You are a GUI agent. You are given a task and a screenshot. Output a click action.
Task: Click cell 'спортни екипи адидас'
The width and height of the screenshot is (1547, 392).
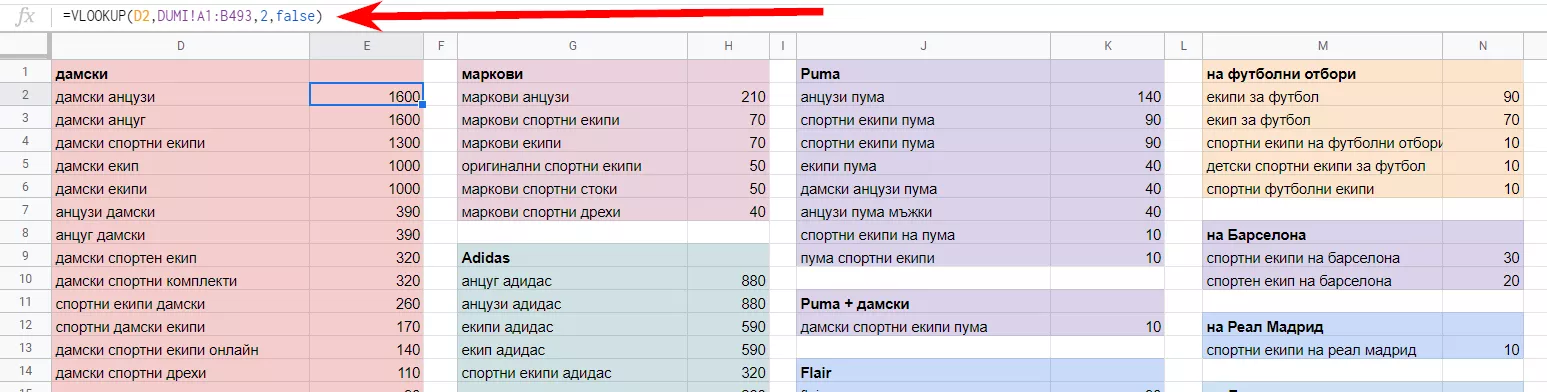point(572,373)
